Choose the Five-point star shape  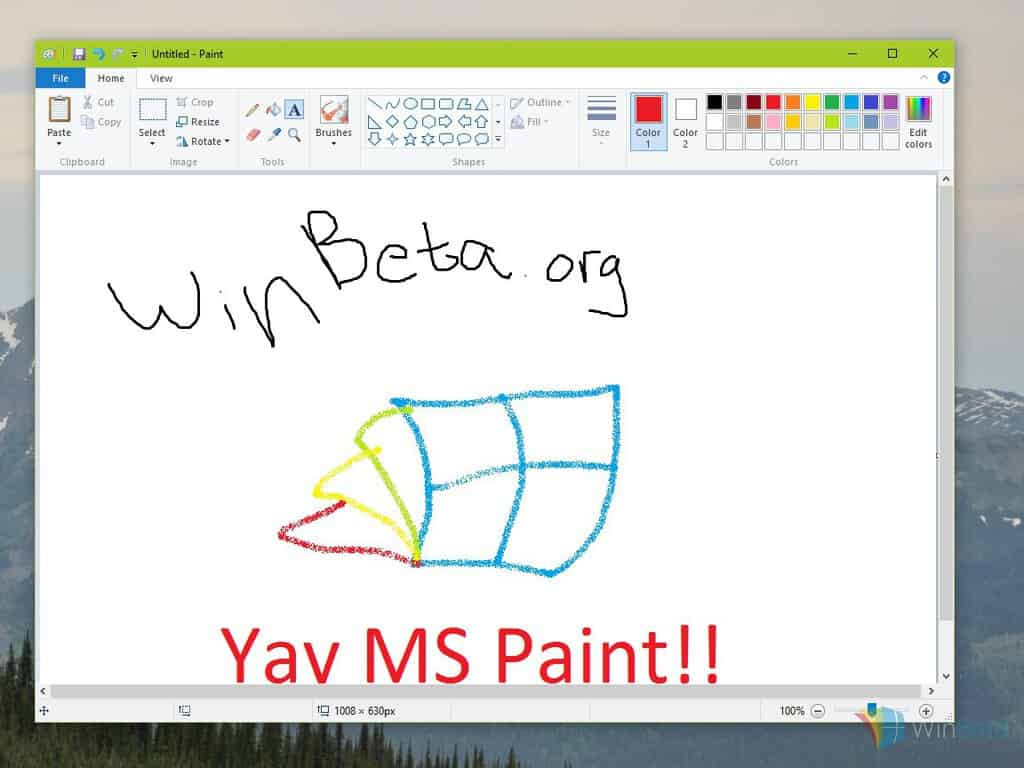point(410,139)
